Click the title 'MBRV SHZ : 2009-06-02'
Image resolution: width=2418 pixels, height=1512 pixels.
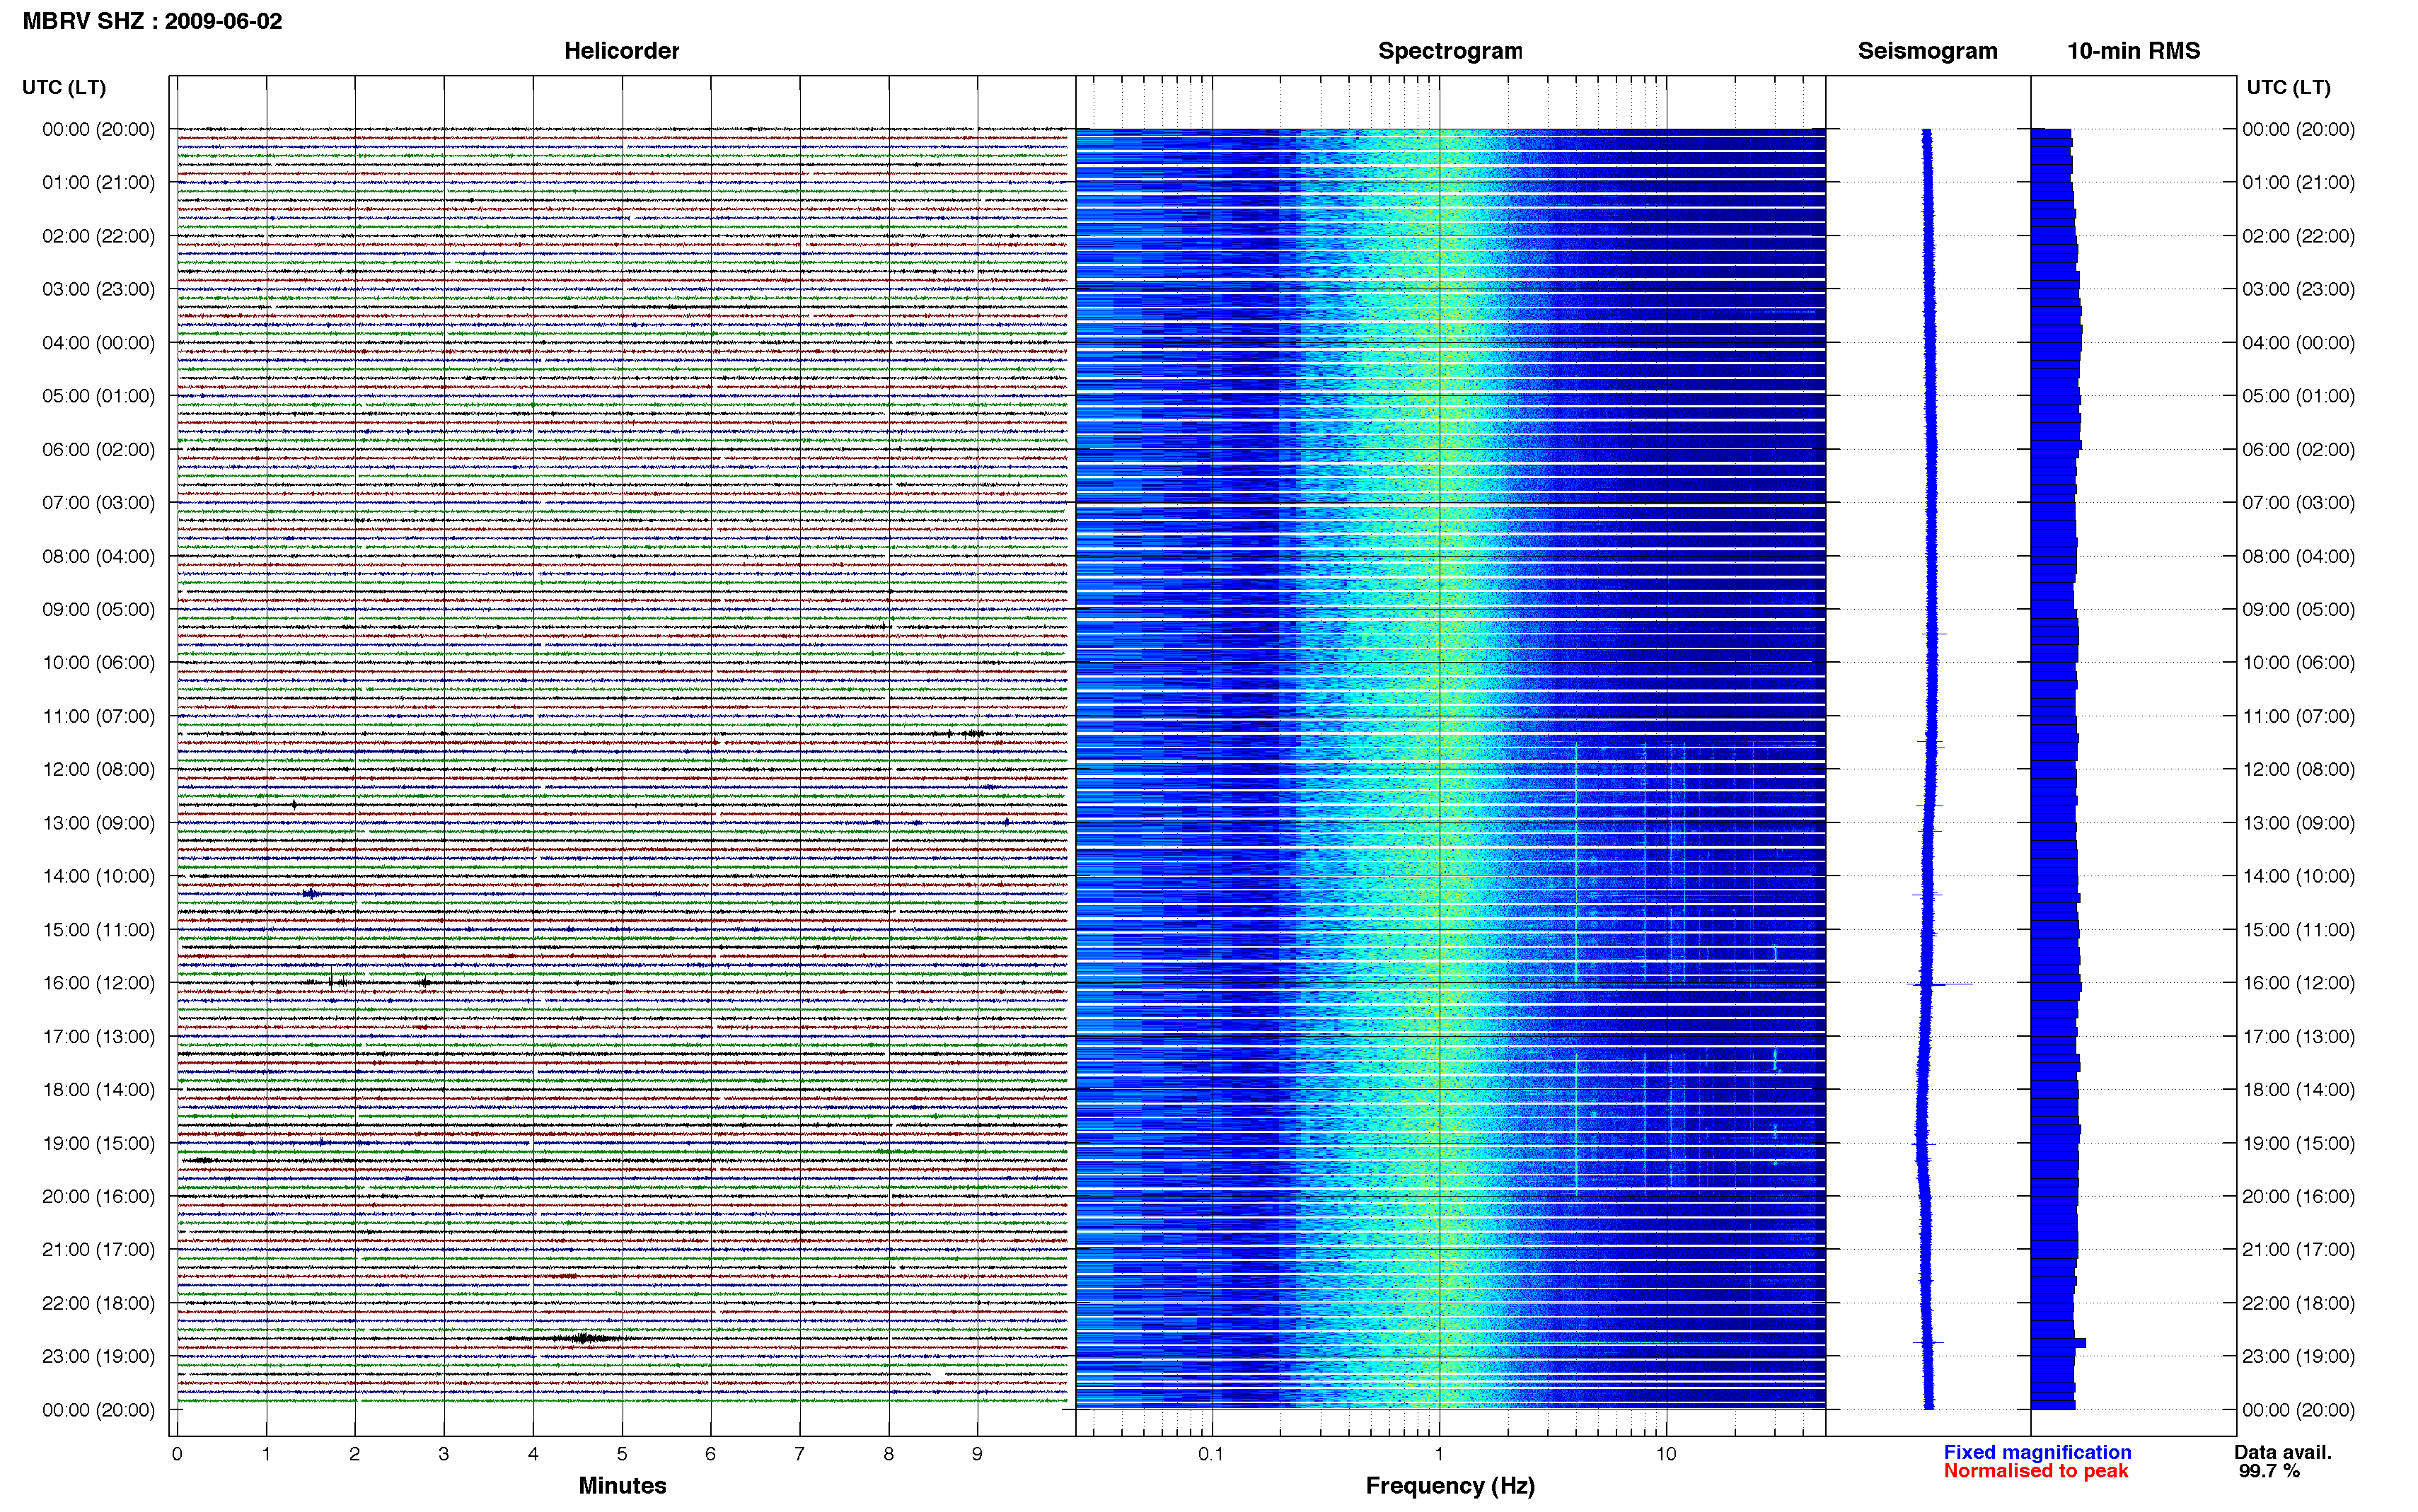point(152,21)
